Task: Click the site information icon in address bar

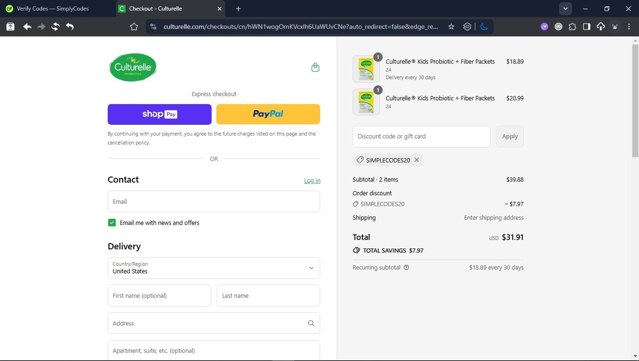Action: [153, 26]
